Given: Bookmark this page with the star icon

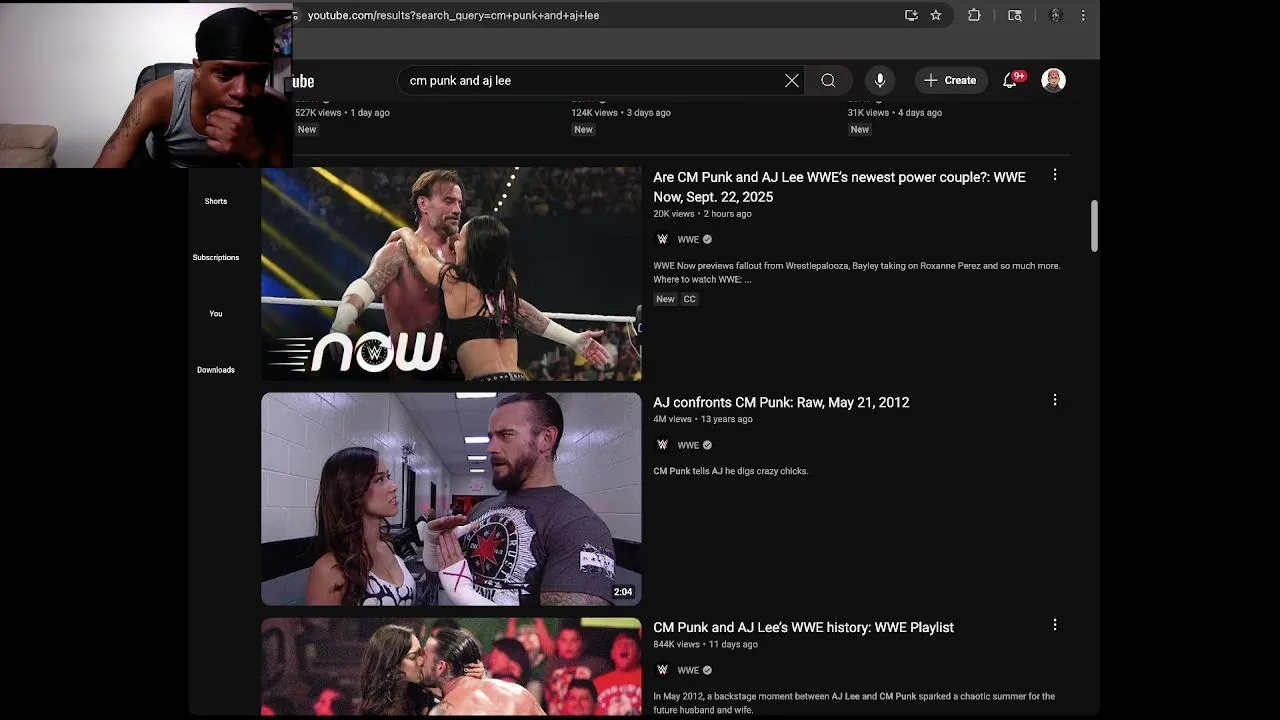Looking at the screenshot, I should pos(936,15).
